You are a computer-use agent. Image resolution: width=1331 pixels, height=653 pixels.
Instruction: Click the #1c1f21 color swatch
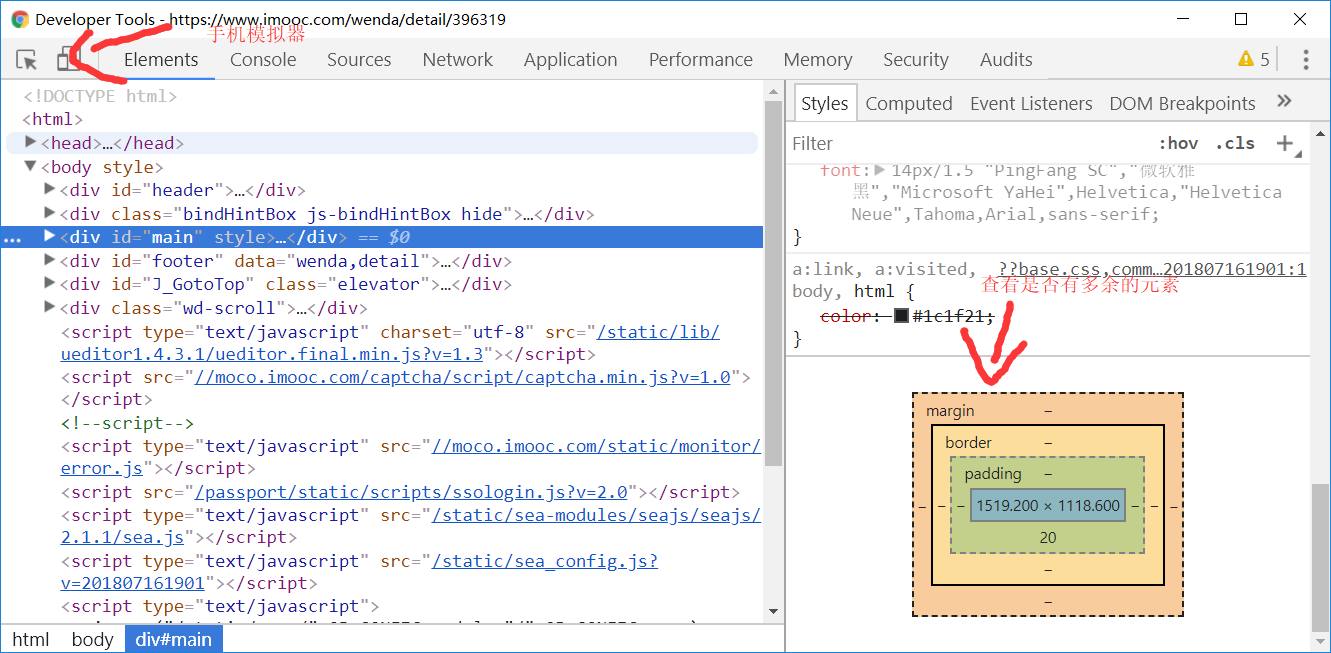[x=901, y=316]
